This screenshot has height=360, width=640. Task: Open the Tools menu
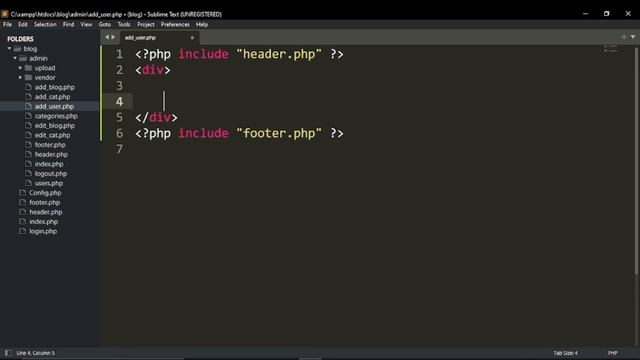[124, 24]
